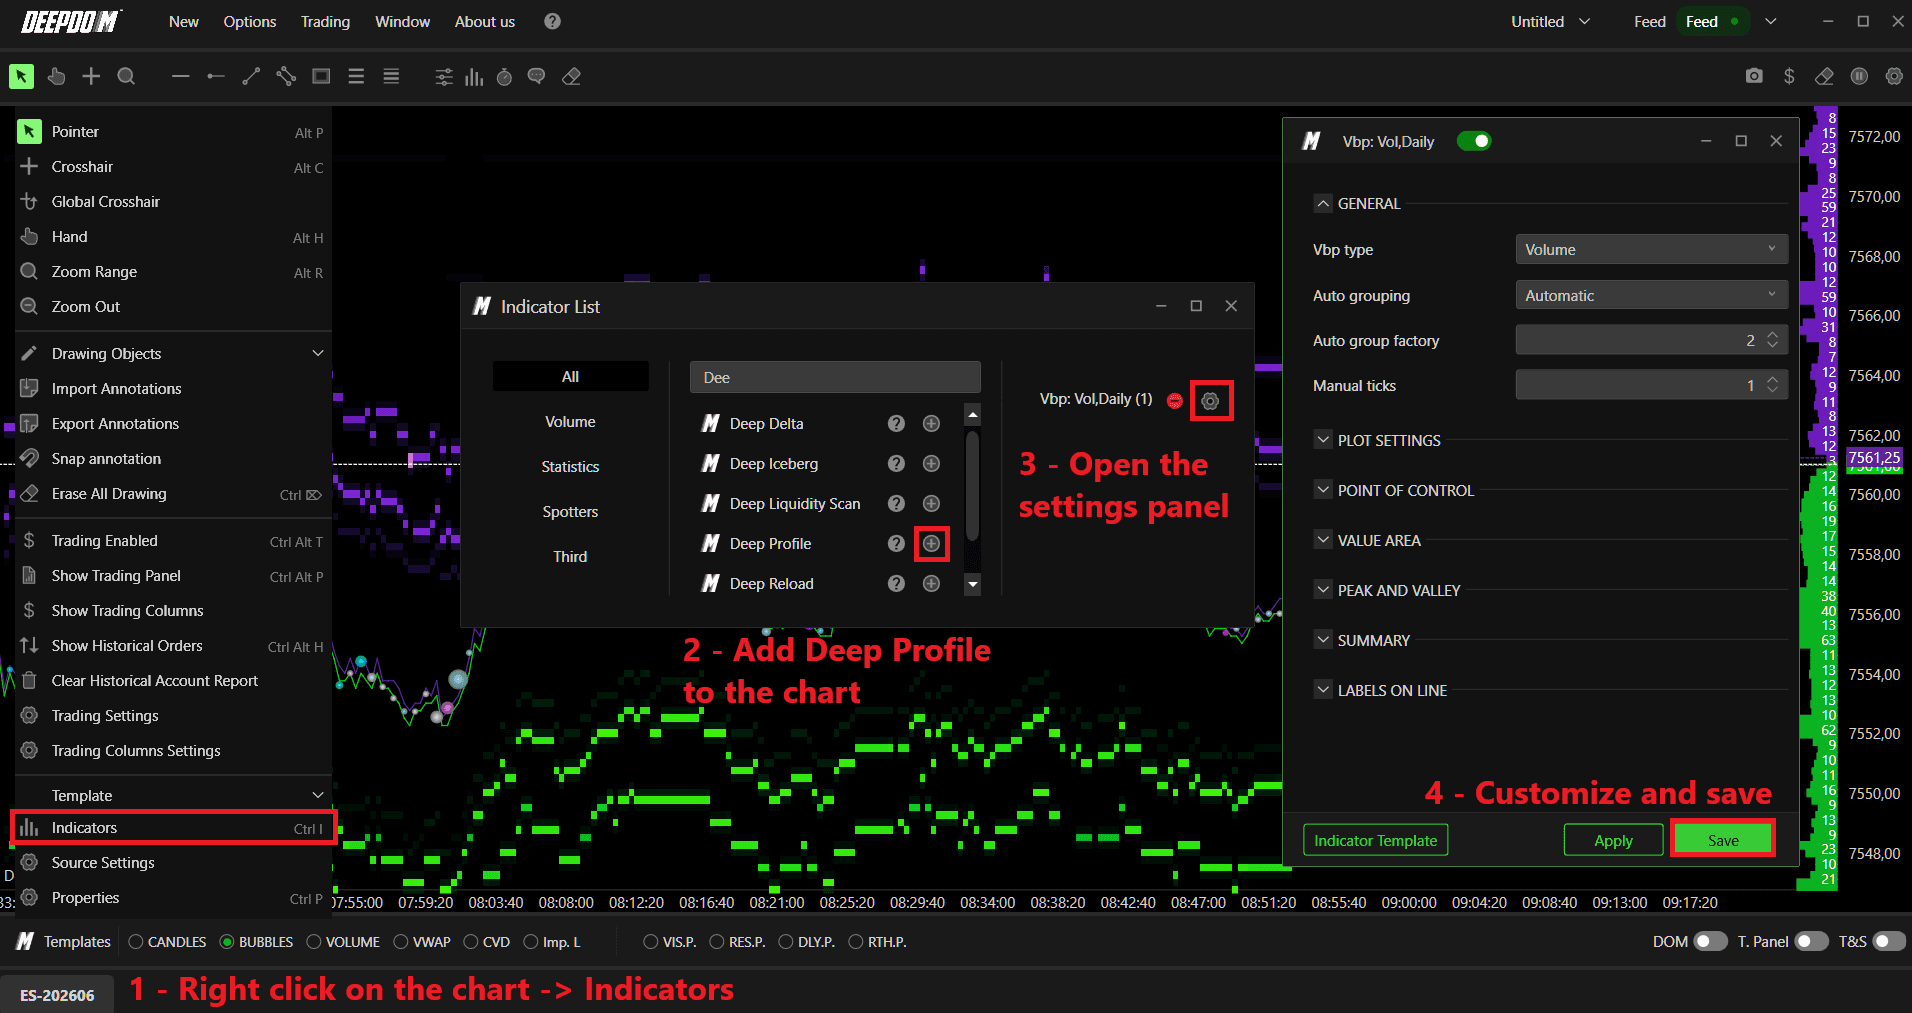Viewport: 1912px width, 1013px height.
Task: Expand the POINT OF CONTROL section
Action: point(1323,490)
